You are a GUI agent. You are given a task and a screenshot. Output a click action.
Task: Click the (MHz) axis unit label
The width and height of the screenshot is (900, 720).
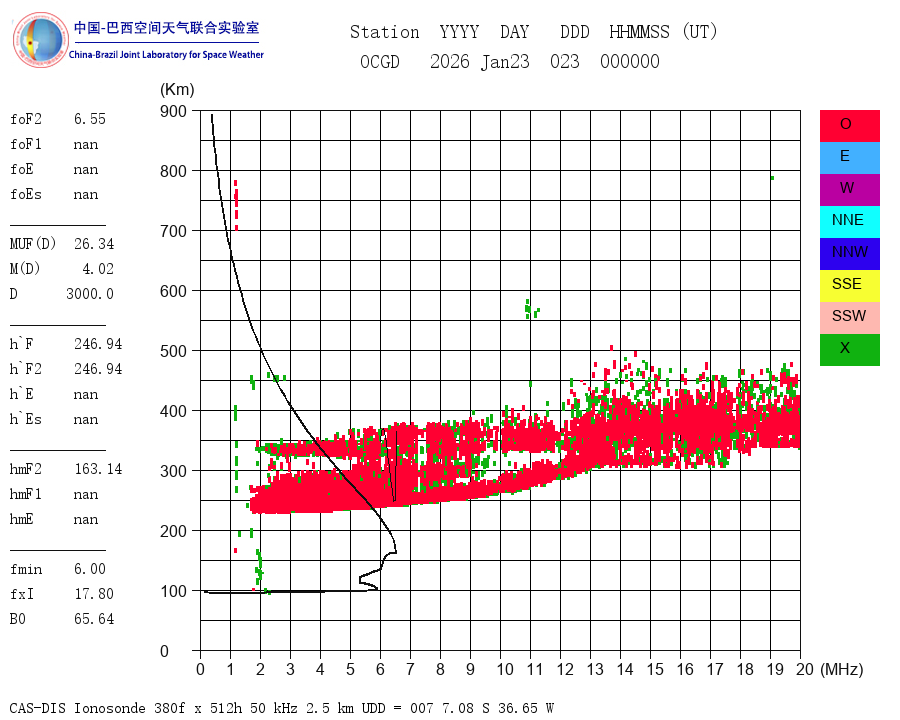tap(842, 669)
